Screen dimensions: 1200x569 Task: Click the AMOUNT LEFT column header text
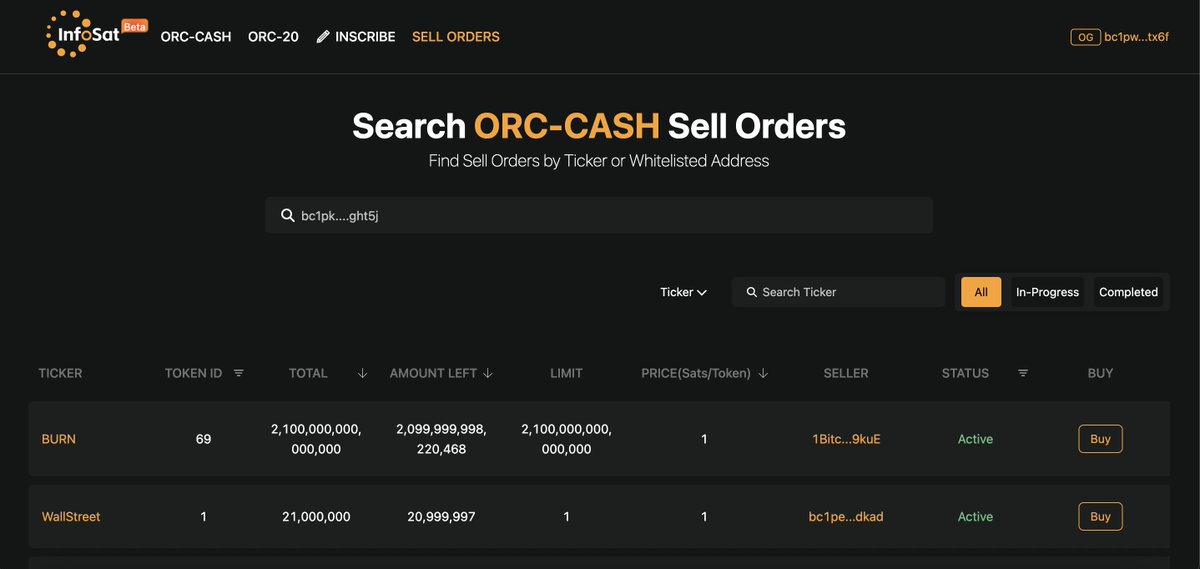(x=433, y=373)
